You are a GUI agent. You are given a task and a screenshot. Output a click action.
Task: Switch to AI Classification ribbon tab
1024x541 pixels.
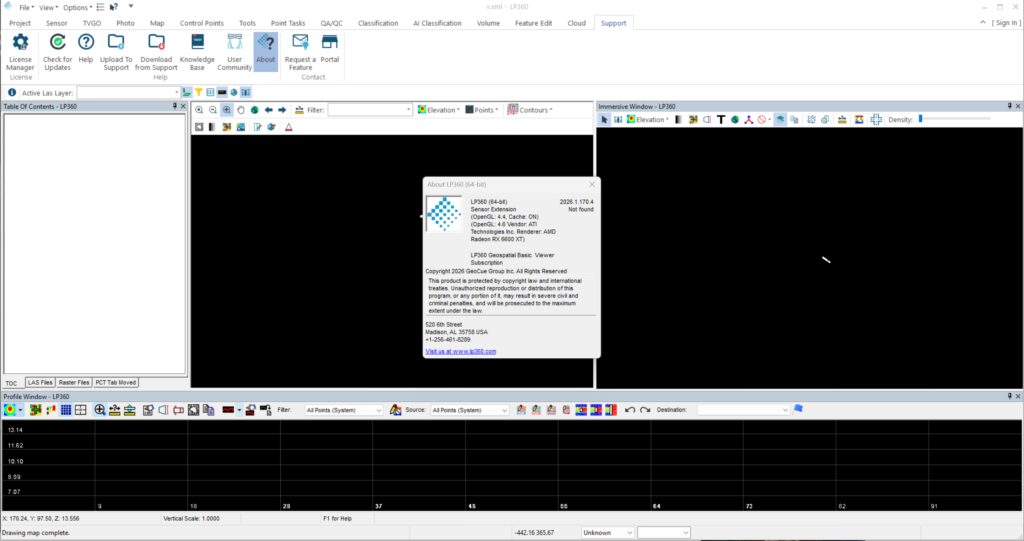pyautogui.click(x=438, y=23)
